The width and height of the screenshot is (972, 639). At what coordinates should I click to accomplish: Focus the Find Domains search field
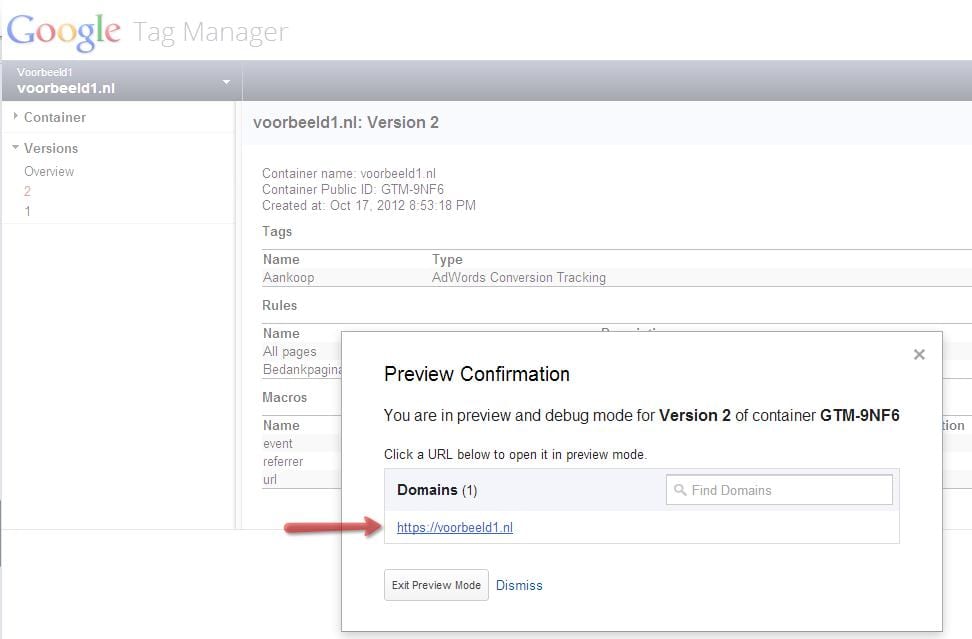[779, 490]
